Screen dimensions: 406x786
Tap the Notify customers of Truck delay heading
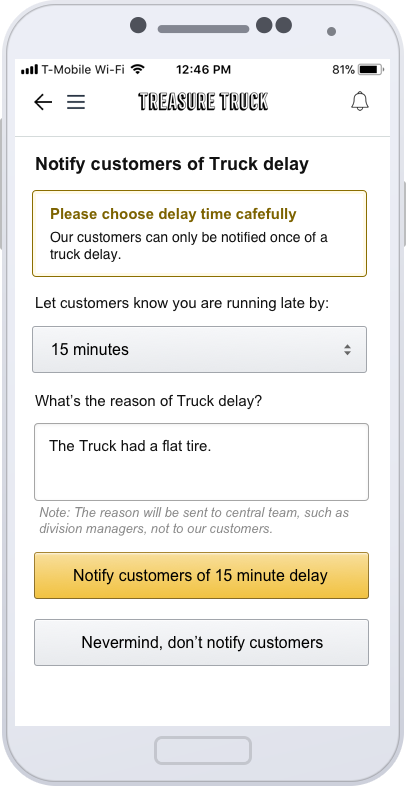coord(172,164)
